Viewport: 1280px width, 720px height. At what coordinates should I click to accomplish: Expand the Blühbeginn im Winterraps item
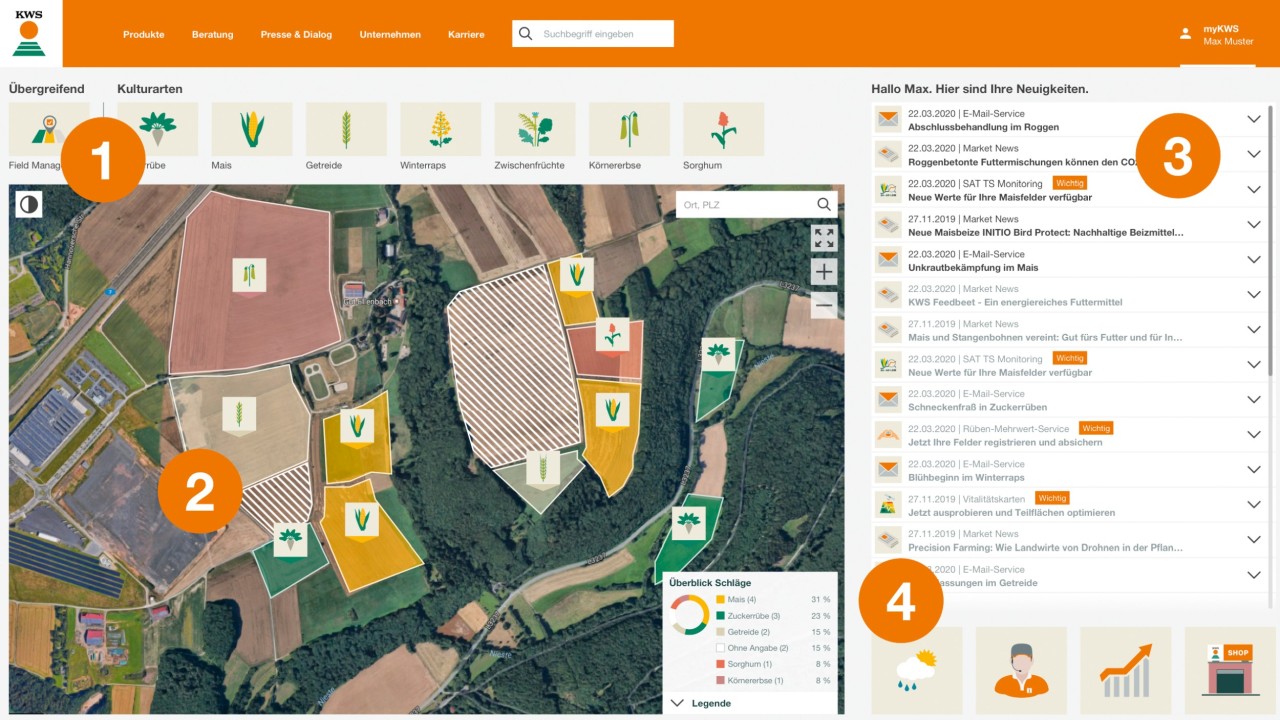point(1254,469)
